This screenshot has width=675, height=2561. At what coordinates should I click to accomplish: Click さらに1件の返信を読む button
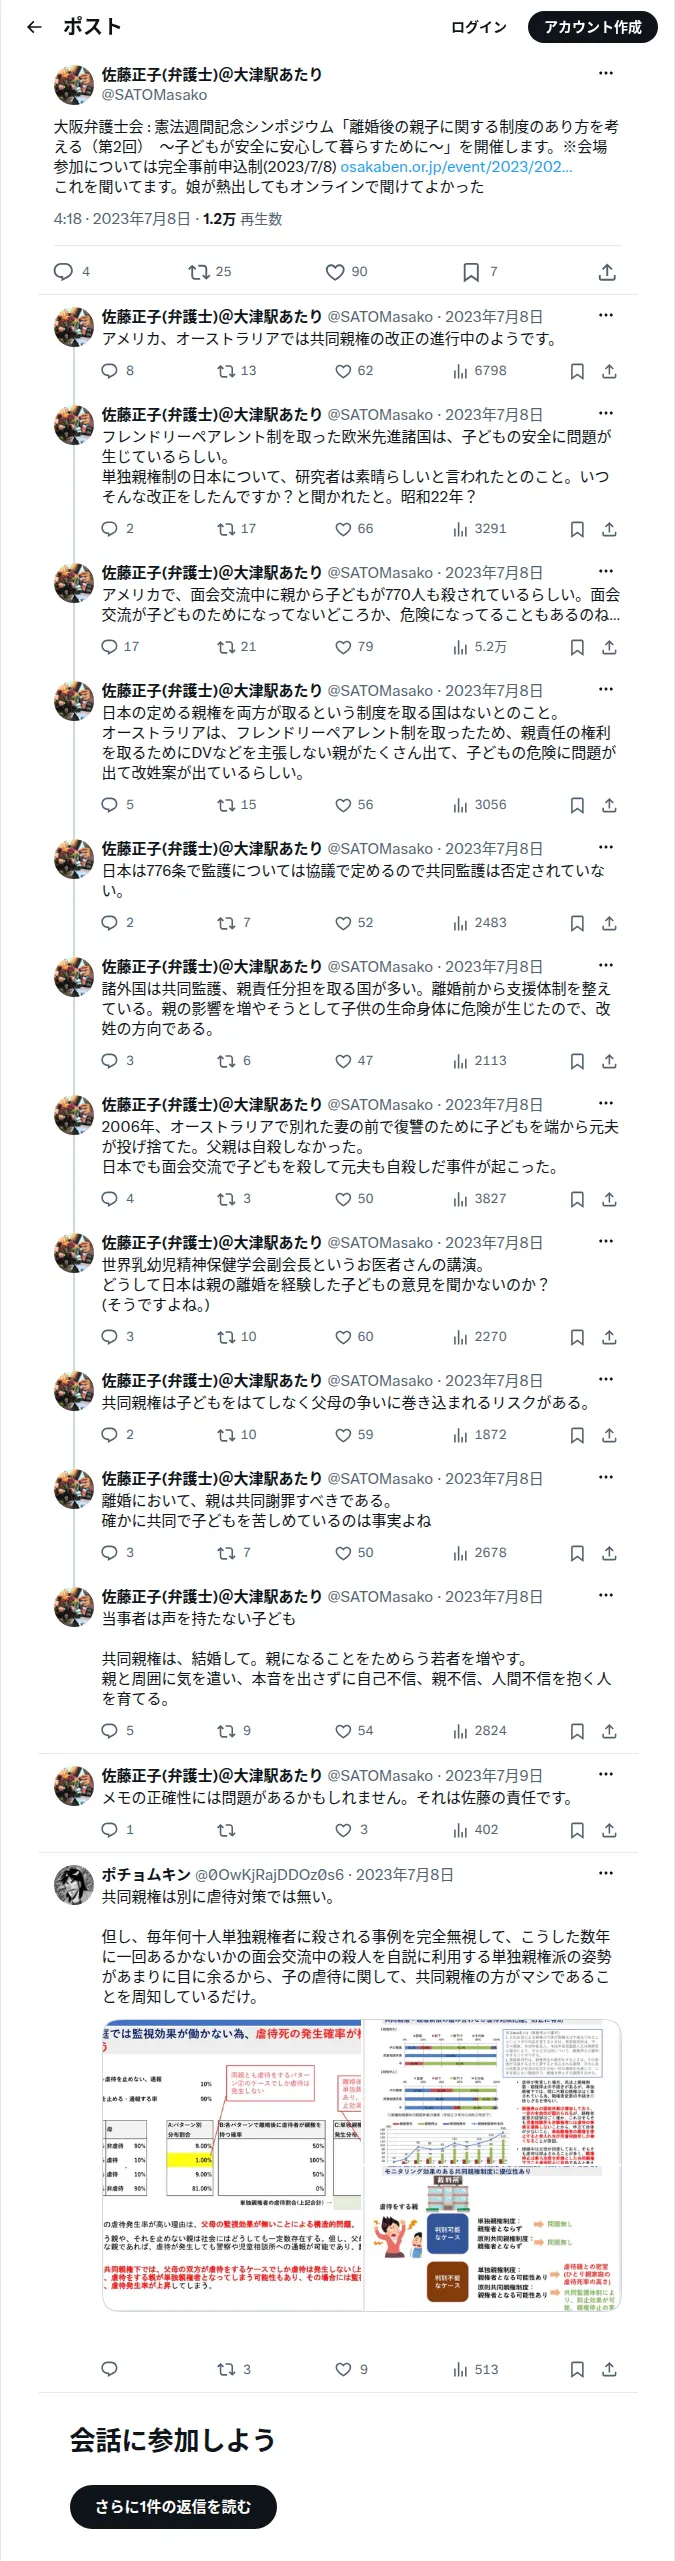(173, 2506)
